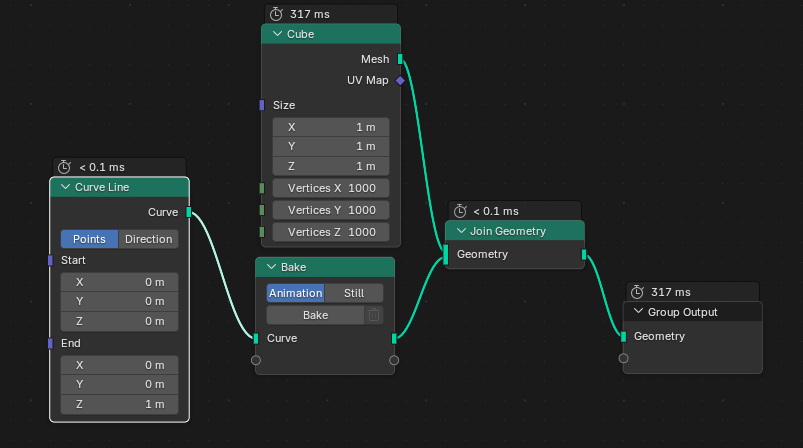Viewport: 803px width, 448px height.
Task: Click the Curve Line Start input socket
Action: click(x=50, y=260)
